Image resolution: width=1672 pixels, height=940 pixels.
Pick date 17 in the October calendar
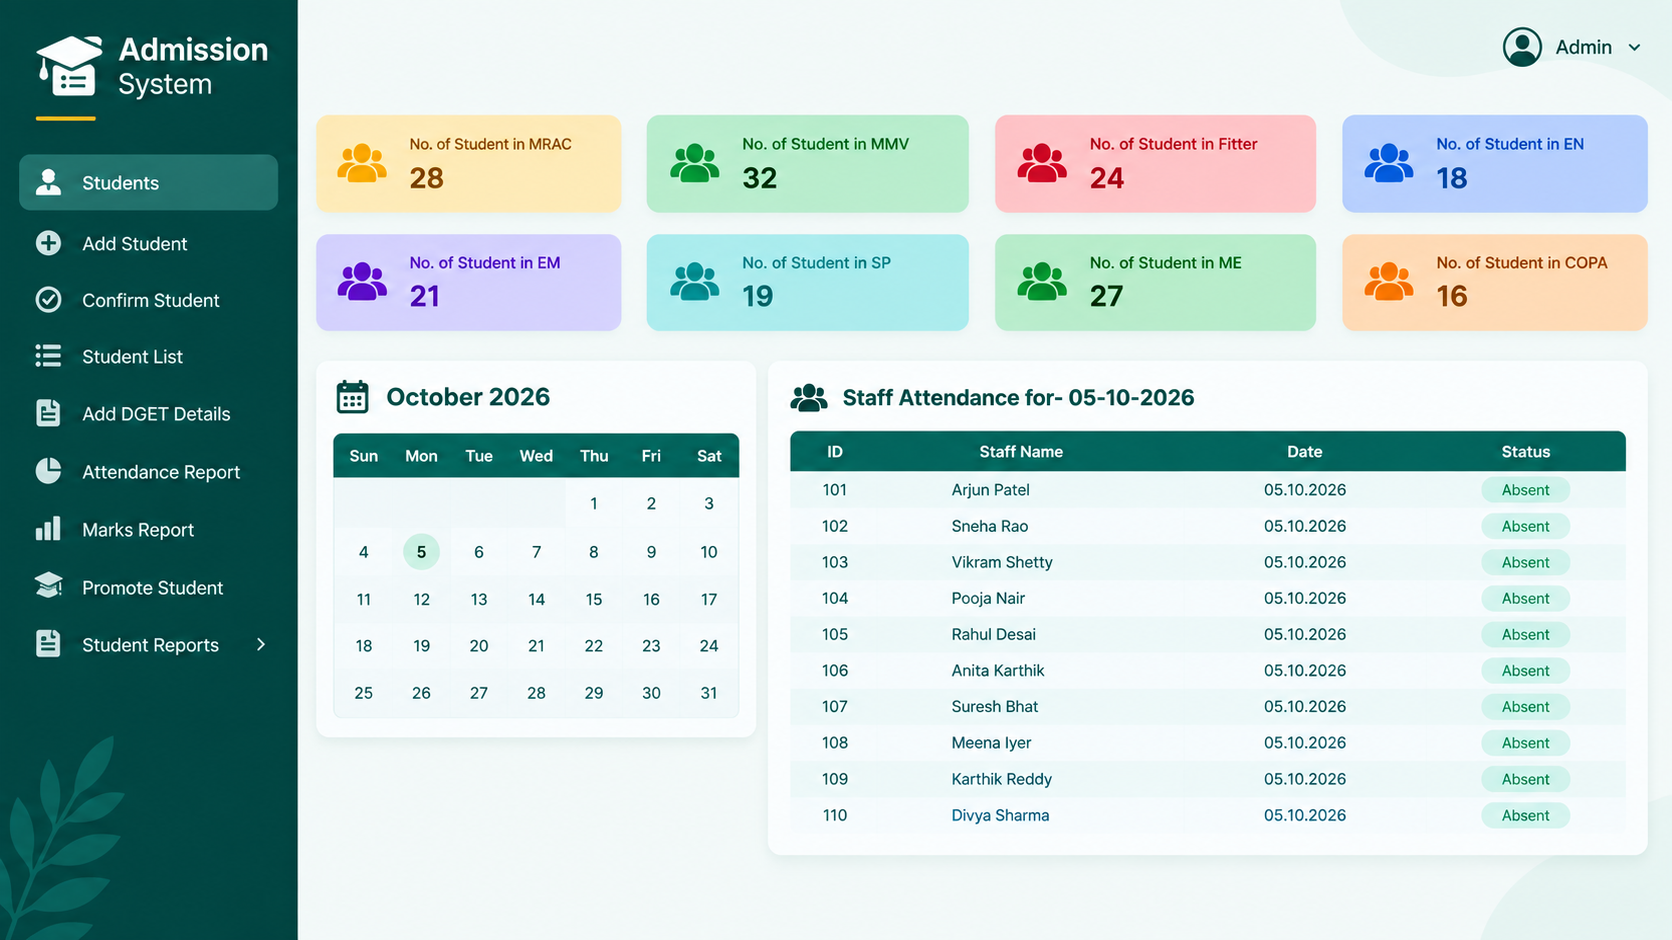709,599
